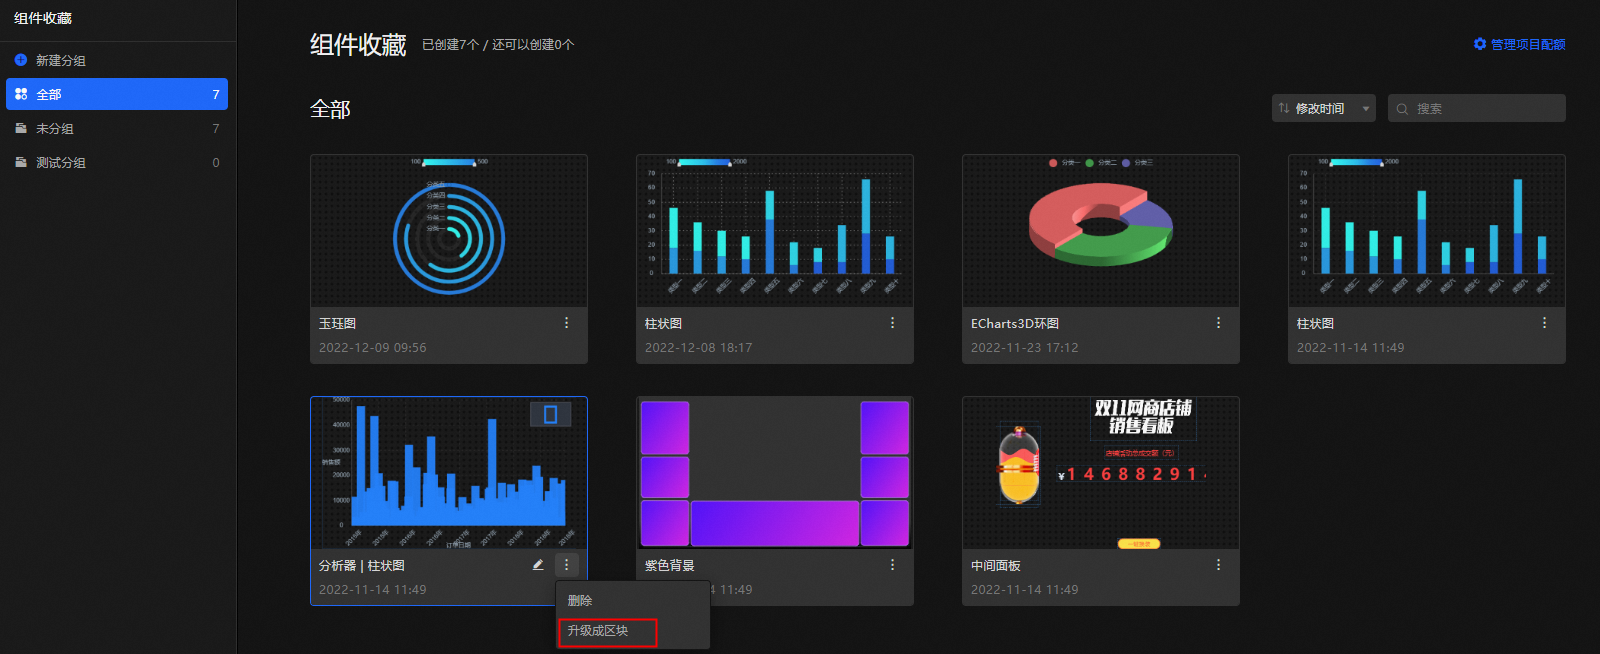Open the ECharts3D环图 donut thumbnail
The image size is (1600, 654).
(1100, 231)
